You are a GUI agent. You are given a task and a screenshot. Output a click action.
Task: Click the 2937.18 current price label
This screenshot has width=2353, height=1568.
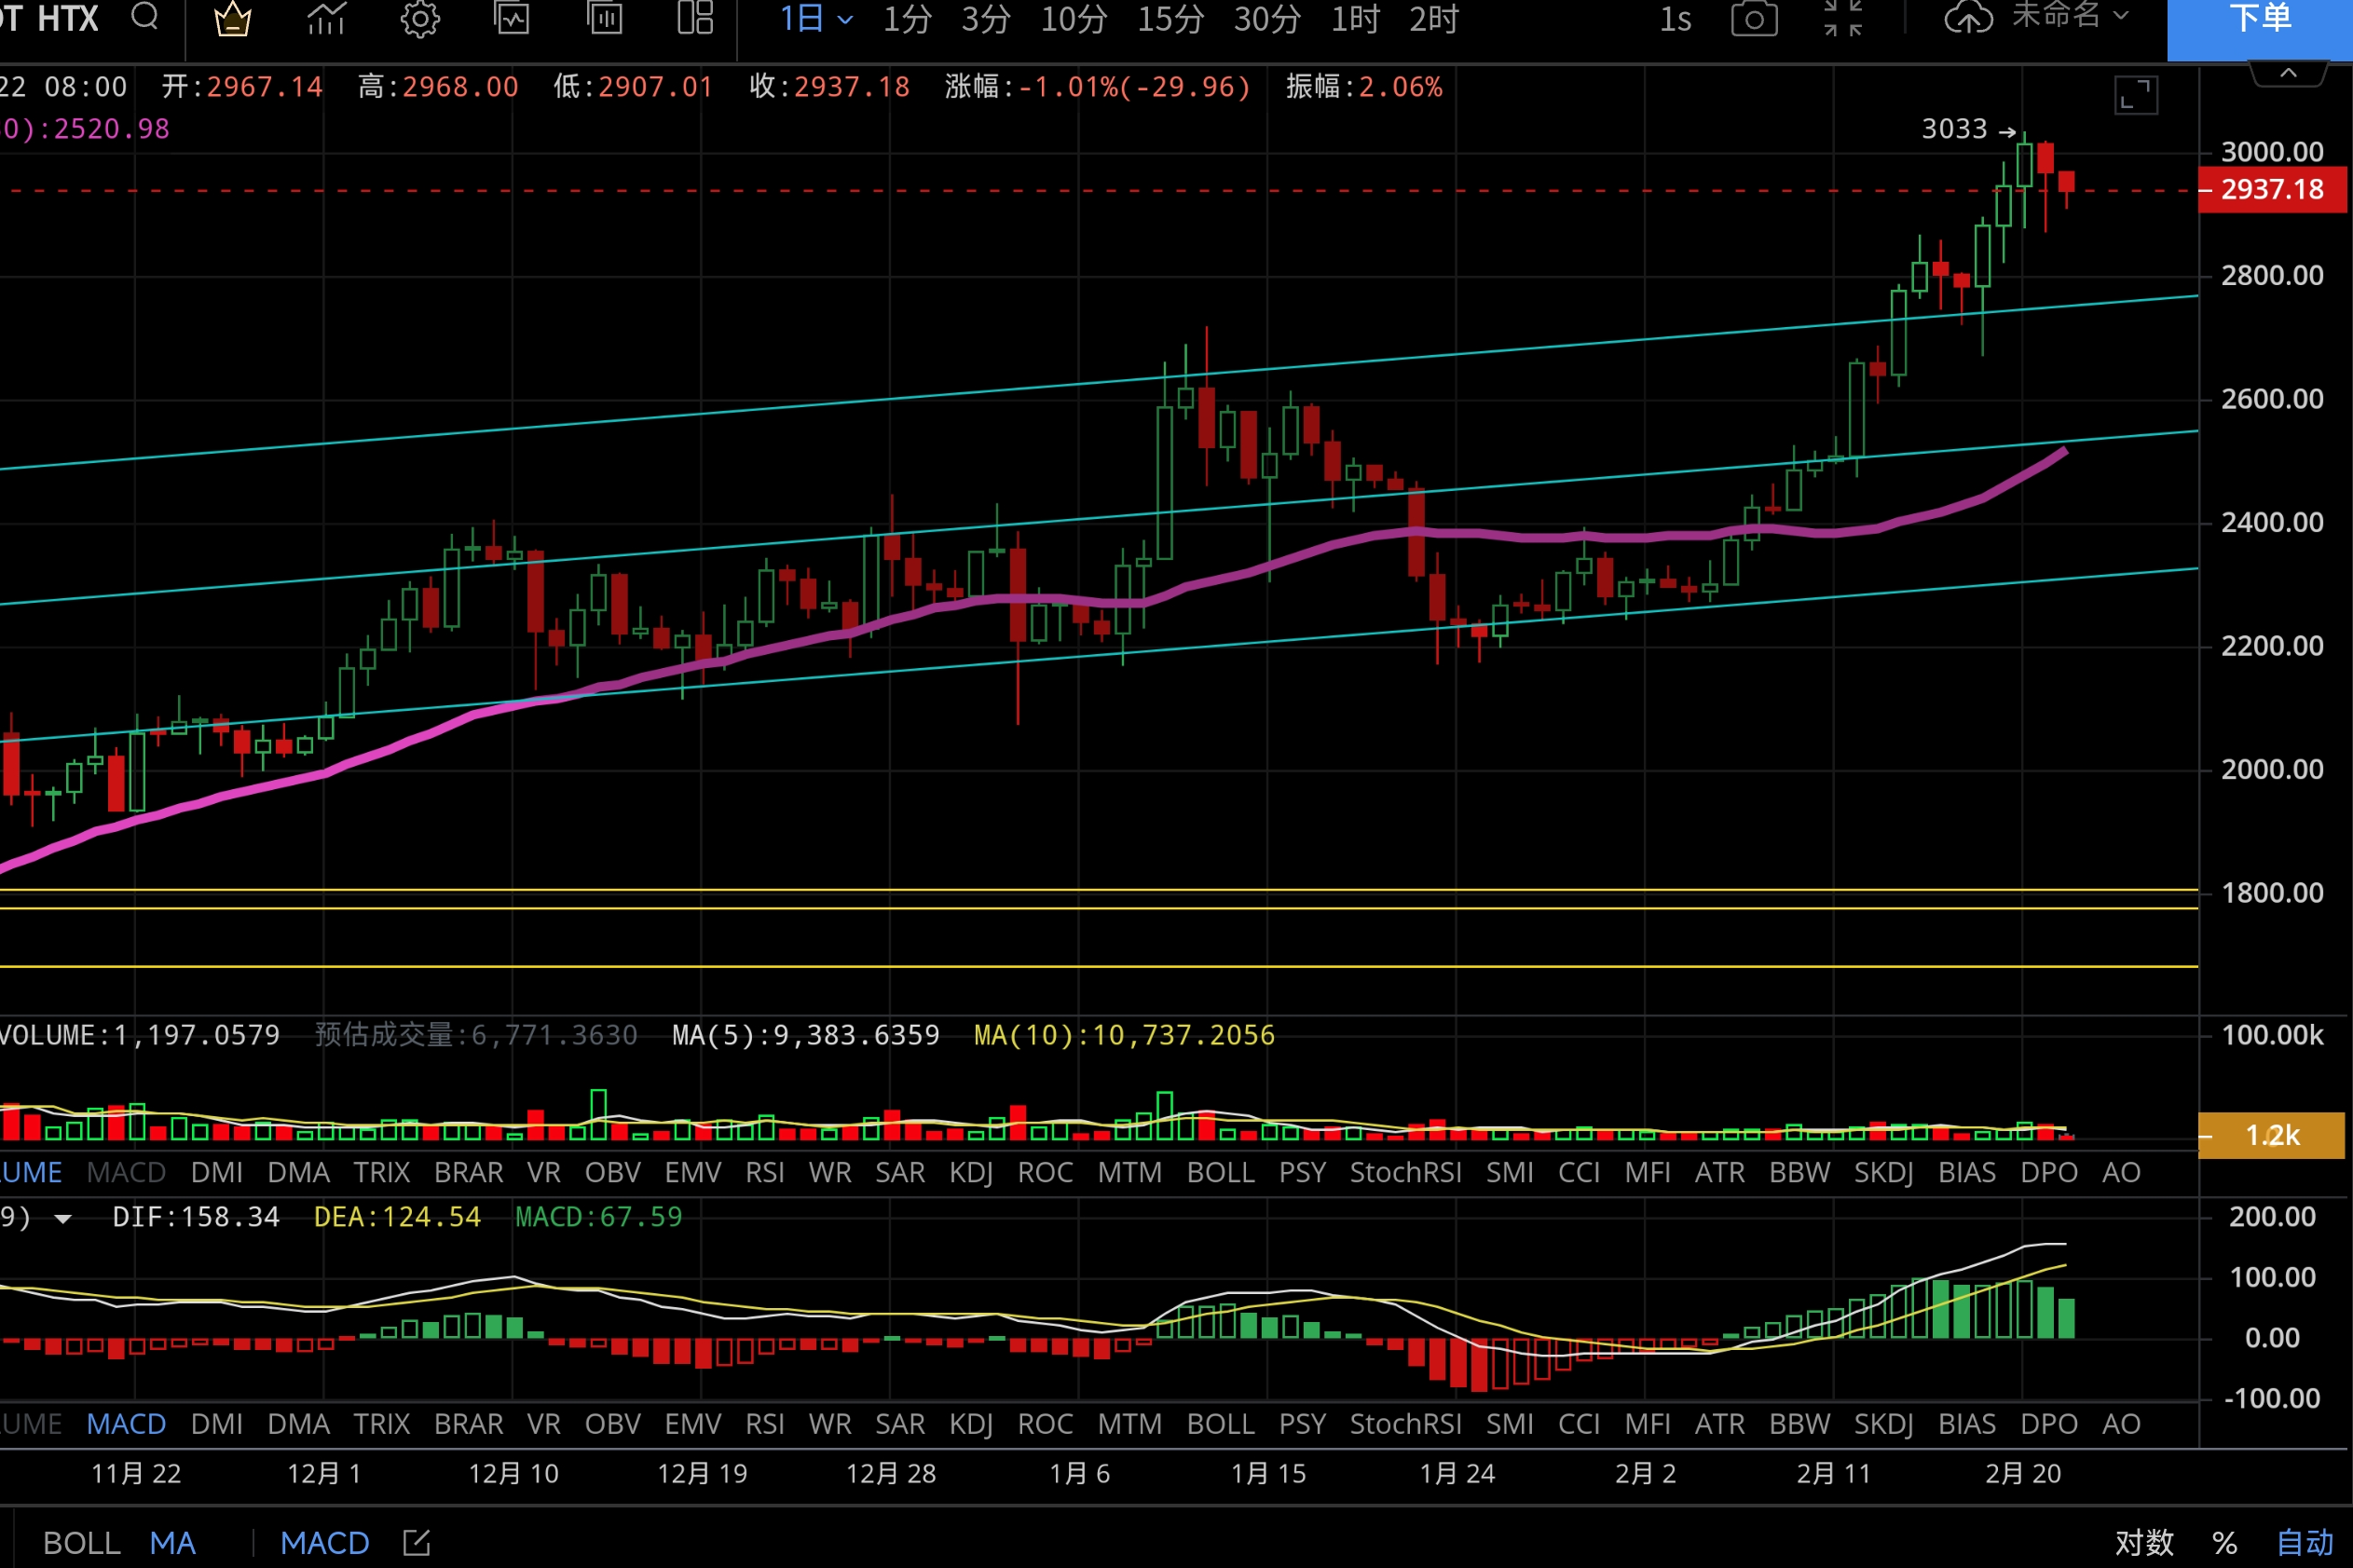(x=2271, y=190)
